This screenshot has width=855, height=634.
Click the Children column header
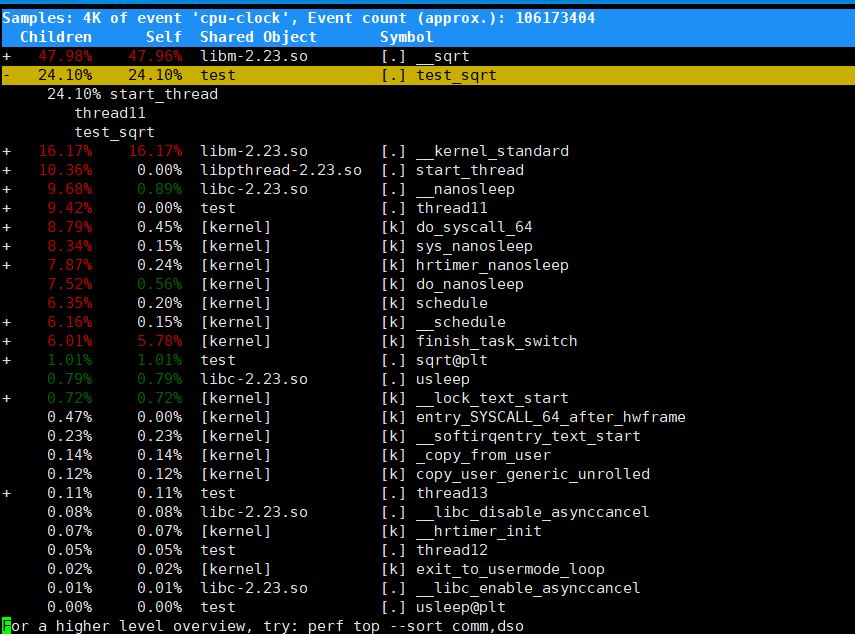pos(56,37)
